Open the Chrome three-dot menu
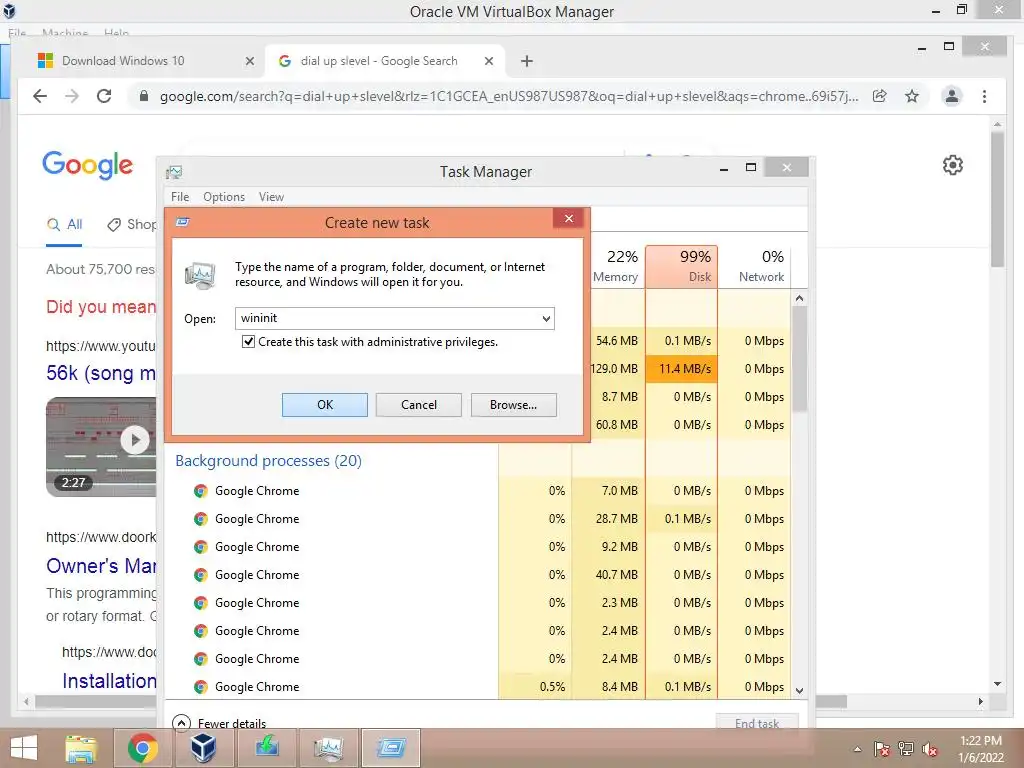Screen dimensions: 1024x768 coord(984,97)
